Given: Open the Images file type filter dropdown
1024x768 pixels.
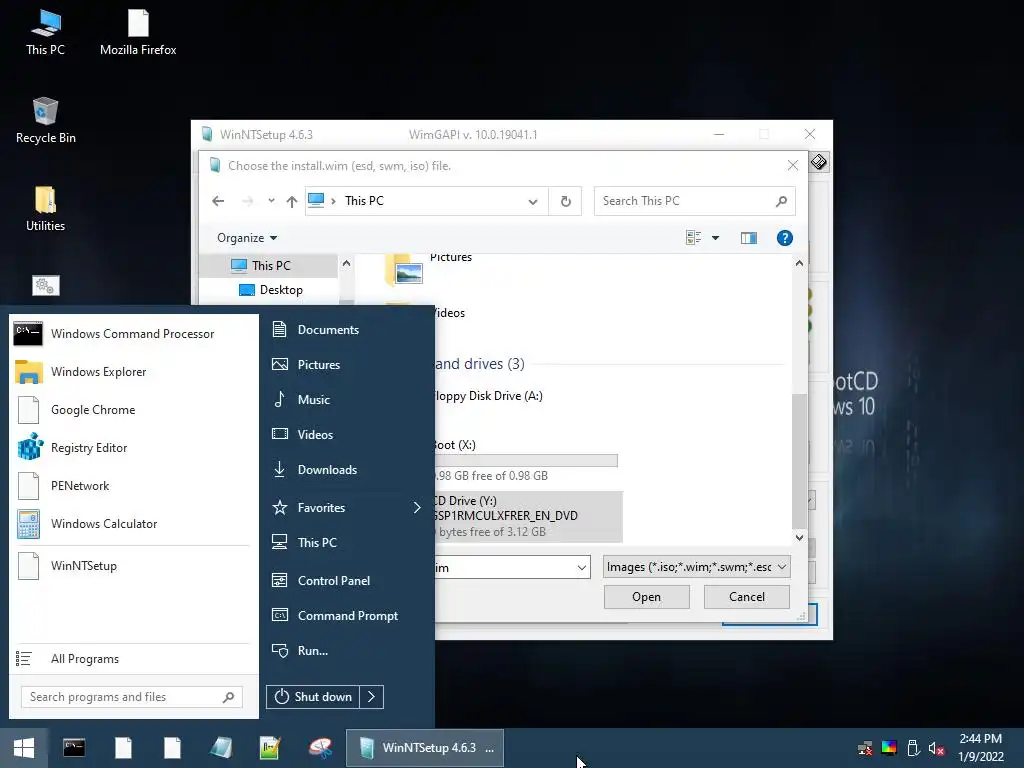Looking at the screenshot, I should click(696, 567).
